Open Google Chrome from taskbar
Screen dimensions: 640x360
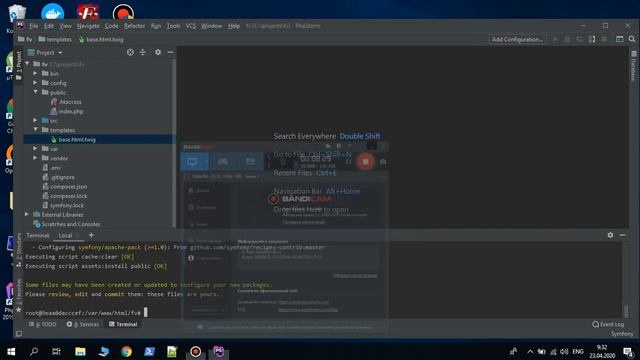[x=127, y=351]
